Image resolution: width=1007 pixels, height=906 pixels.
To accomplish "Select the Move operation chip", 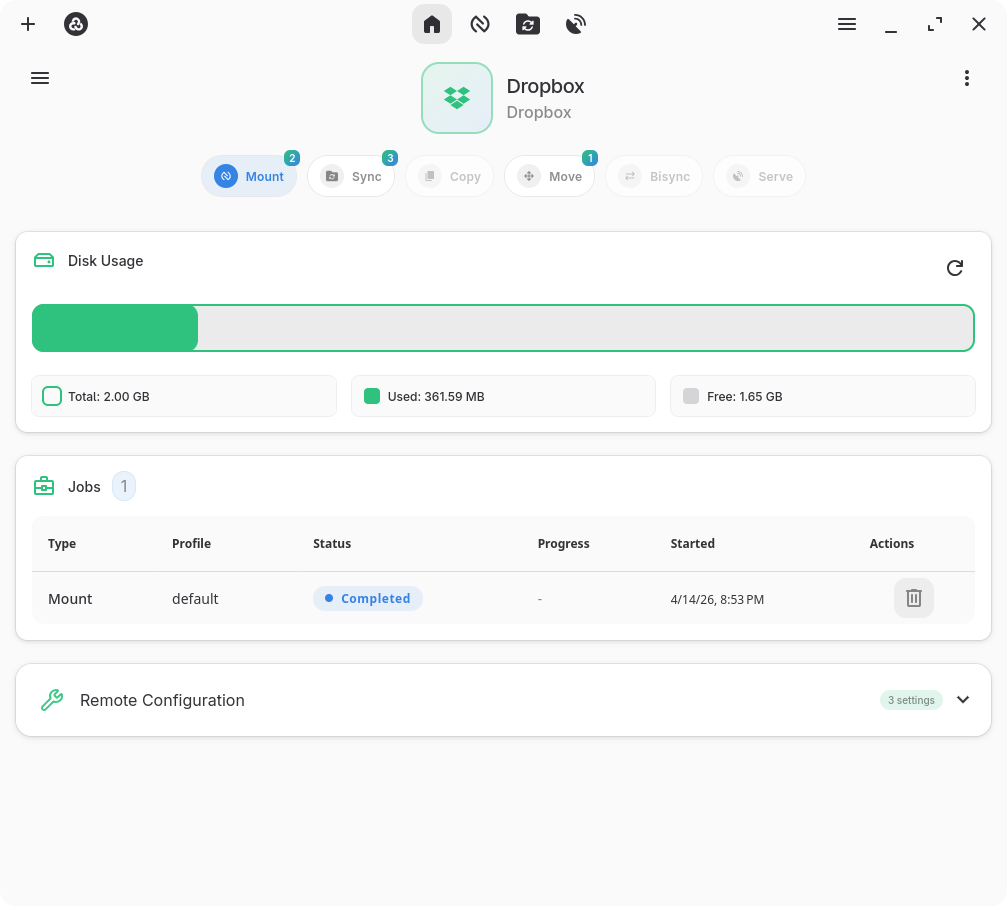I will (x=549, y=176).
